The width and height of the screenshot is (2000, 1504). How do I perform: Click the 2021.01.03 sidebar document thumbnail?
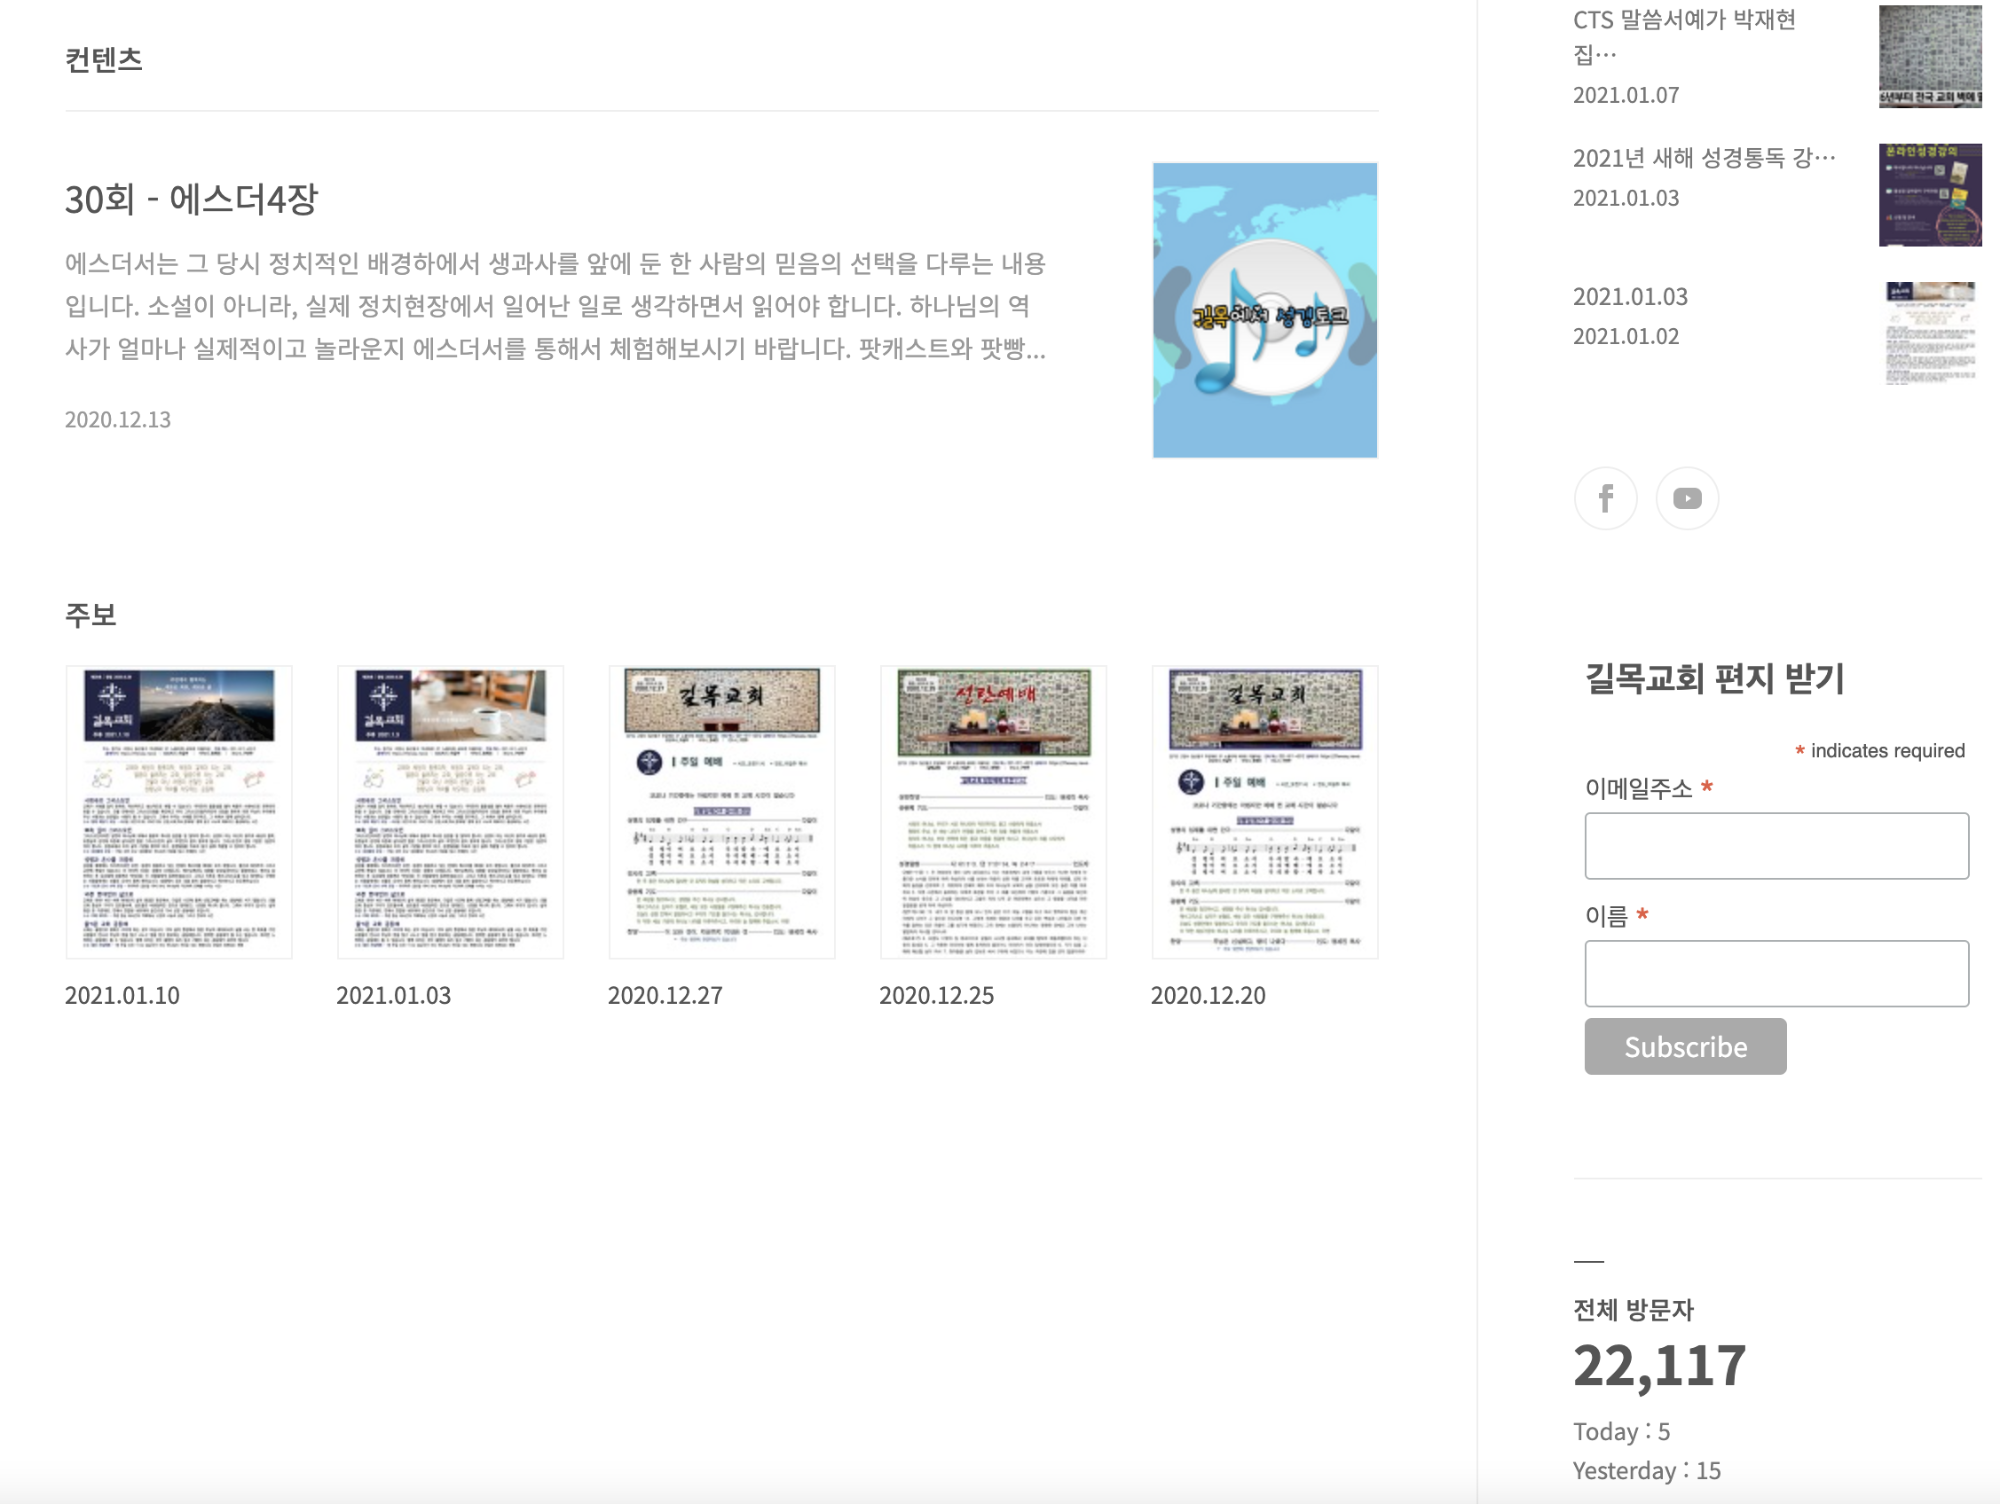[x=1929, y=333]
